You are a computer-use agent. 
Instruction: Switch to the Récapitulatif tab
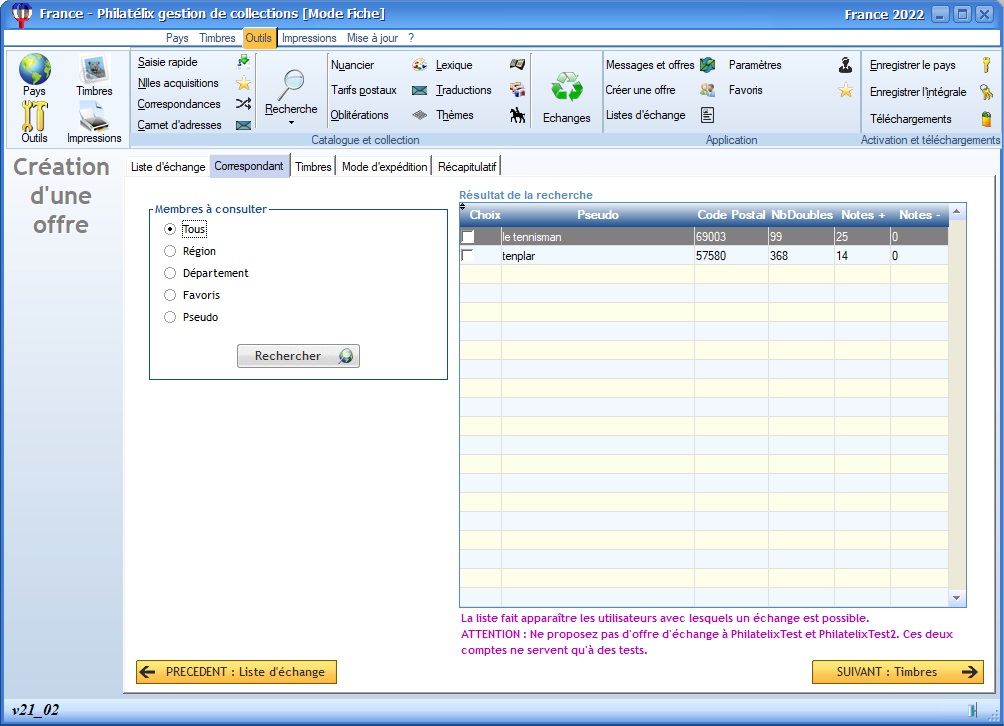467,166
